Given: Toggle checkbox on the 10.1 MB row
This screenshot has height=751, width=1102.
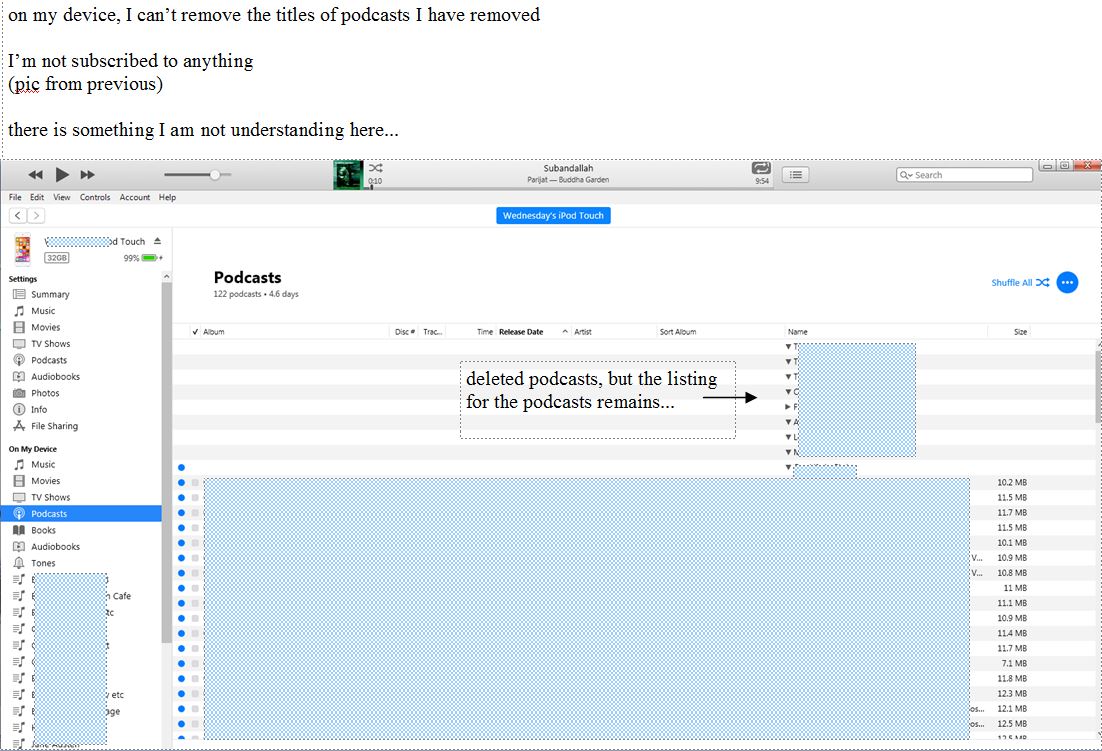Looking at the screenshot, I should pos(195,543).
